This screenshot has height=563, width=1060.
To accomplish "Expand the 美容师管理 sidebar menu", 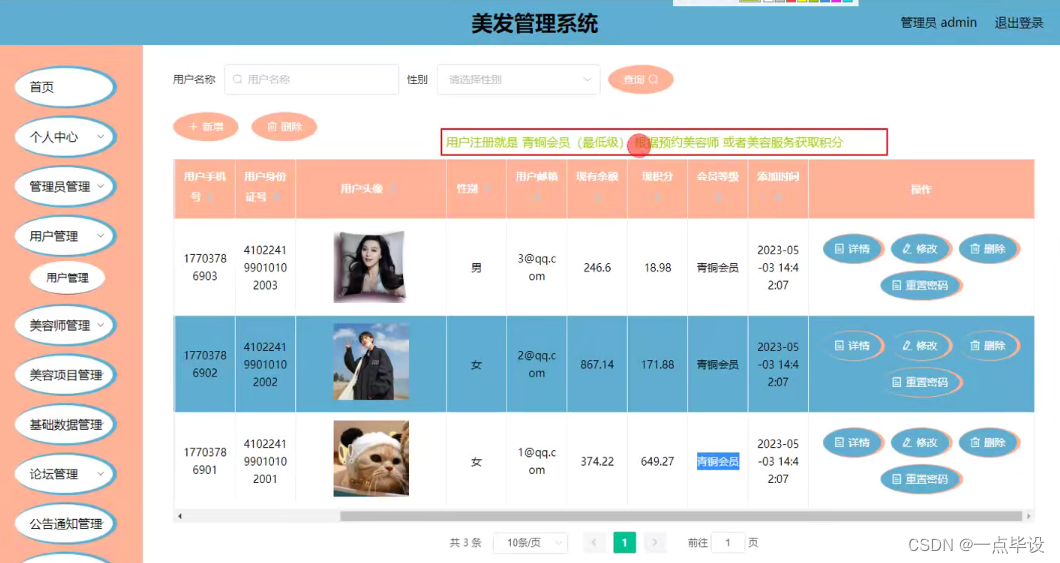I will 65,326.
